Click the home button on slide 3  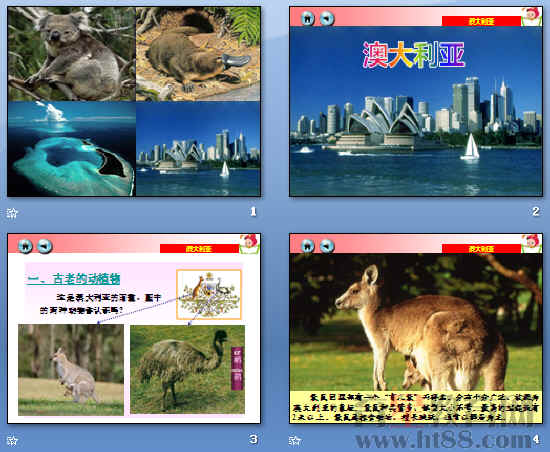pyautogui.click(x=25, y=246)
